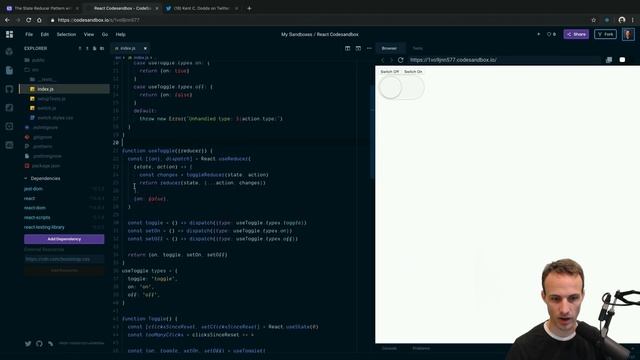Switch to The State Reducer Pattern Chrome tab
Viewport: 640px width, 360px height.
[x=43, y=8]
